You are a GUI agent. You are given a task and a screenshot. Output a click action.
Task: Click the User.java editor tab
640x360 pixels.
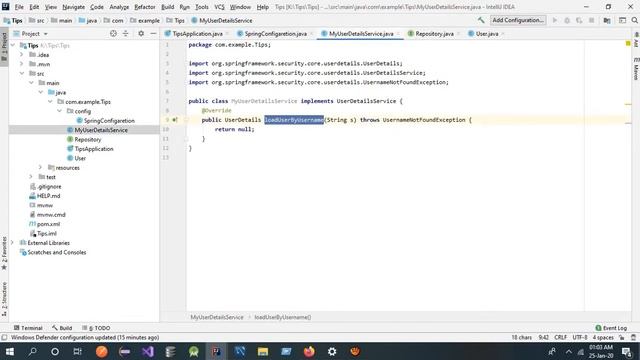pos(486,33)
